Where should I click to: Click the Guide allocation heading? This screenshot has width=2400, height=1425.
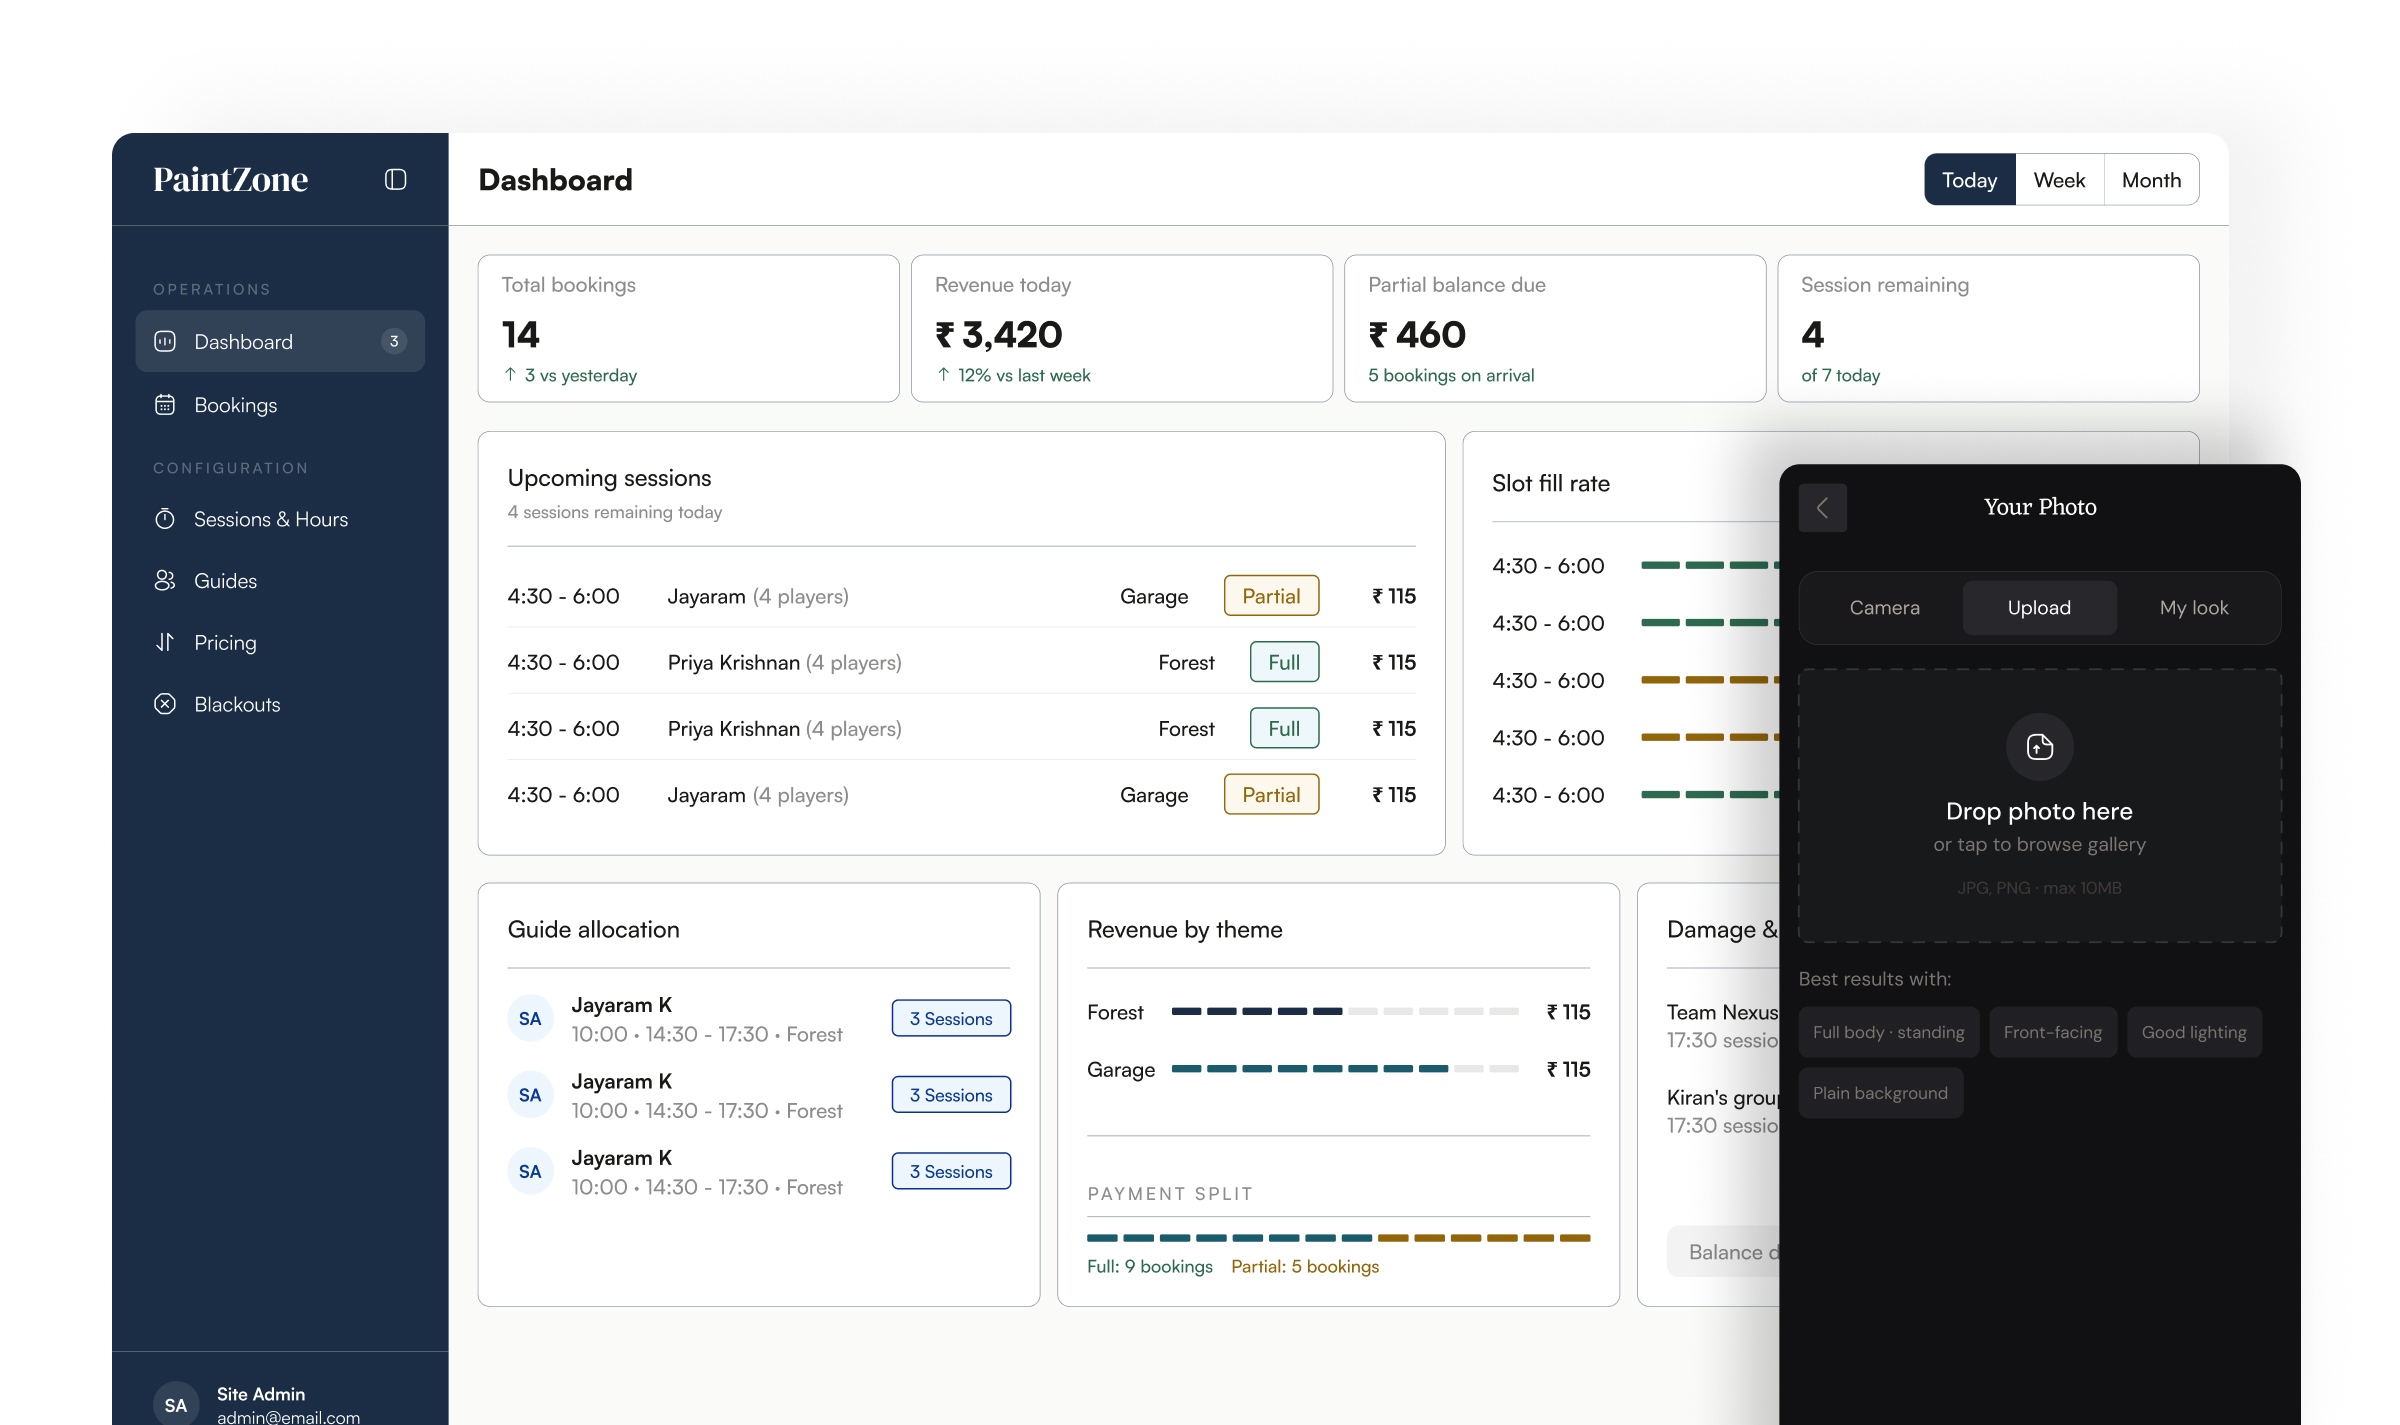coord(593,929)
